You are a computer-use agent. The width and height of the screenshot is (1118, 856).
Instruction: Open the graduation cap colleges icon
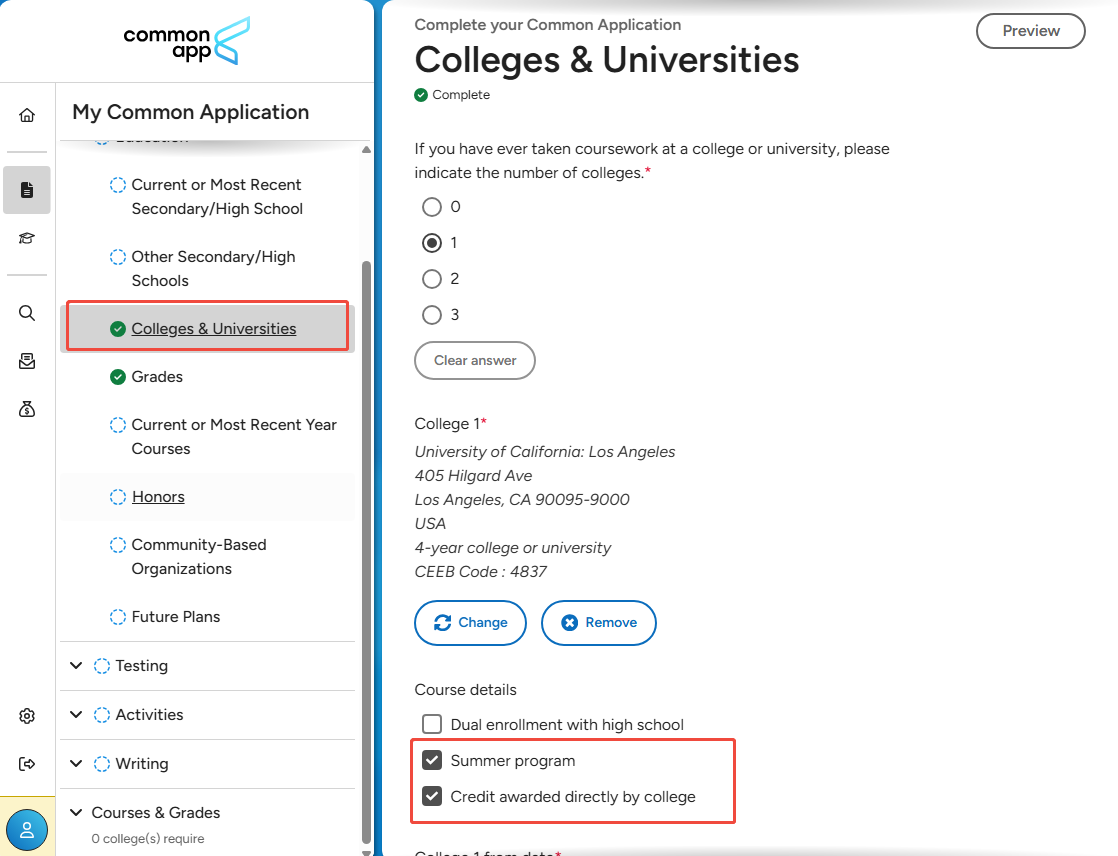click(27, 238)
